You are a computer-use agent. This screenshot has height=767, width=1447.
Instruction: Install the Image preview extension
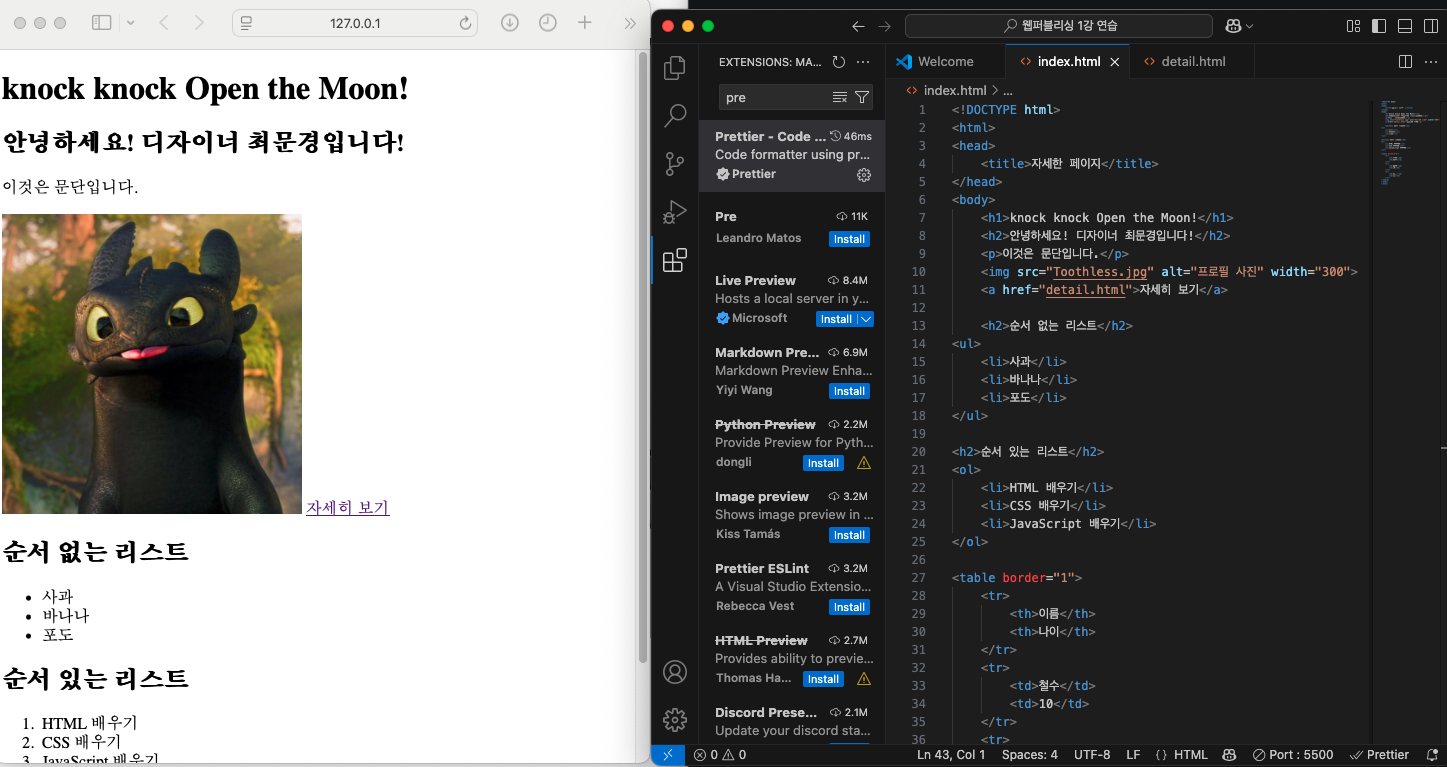pyautogui.click(x=849, y=535)
